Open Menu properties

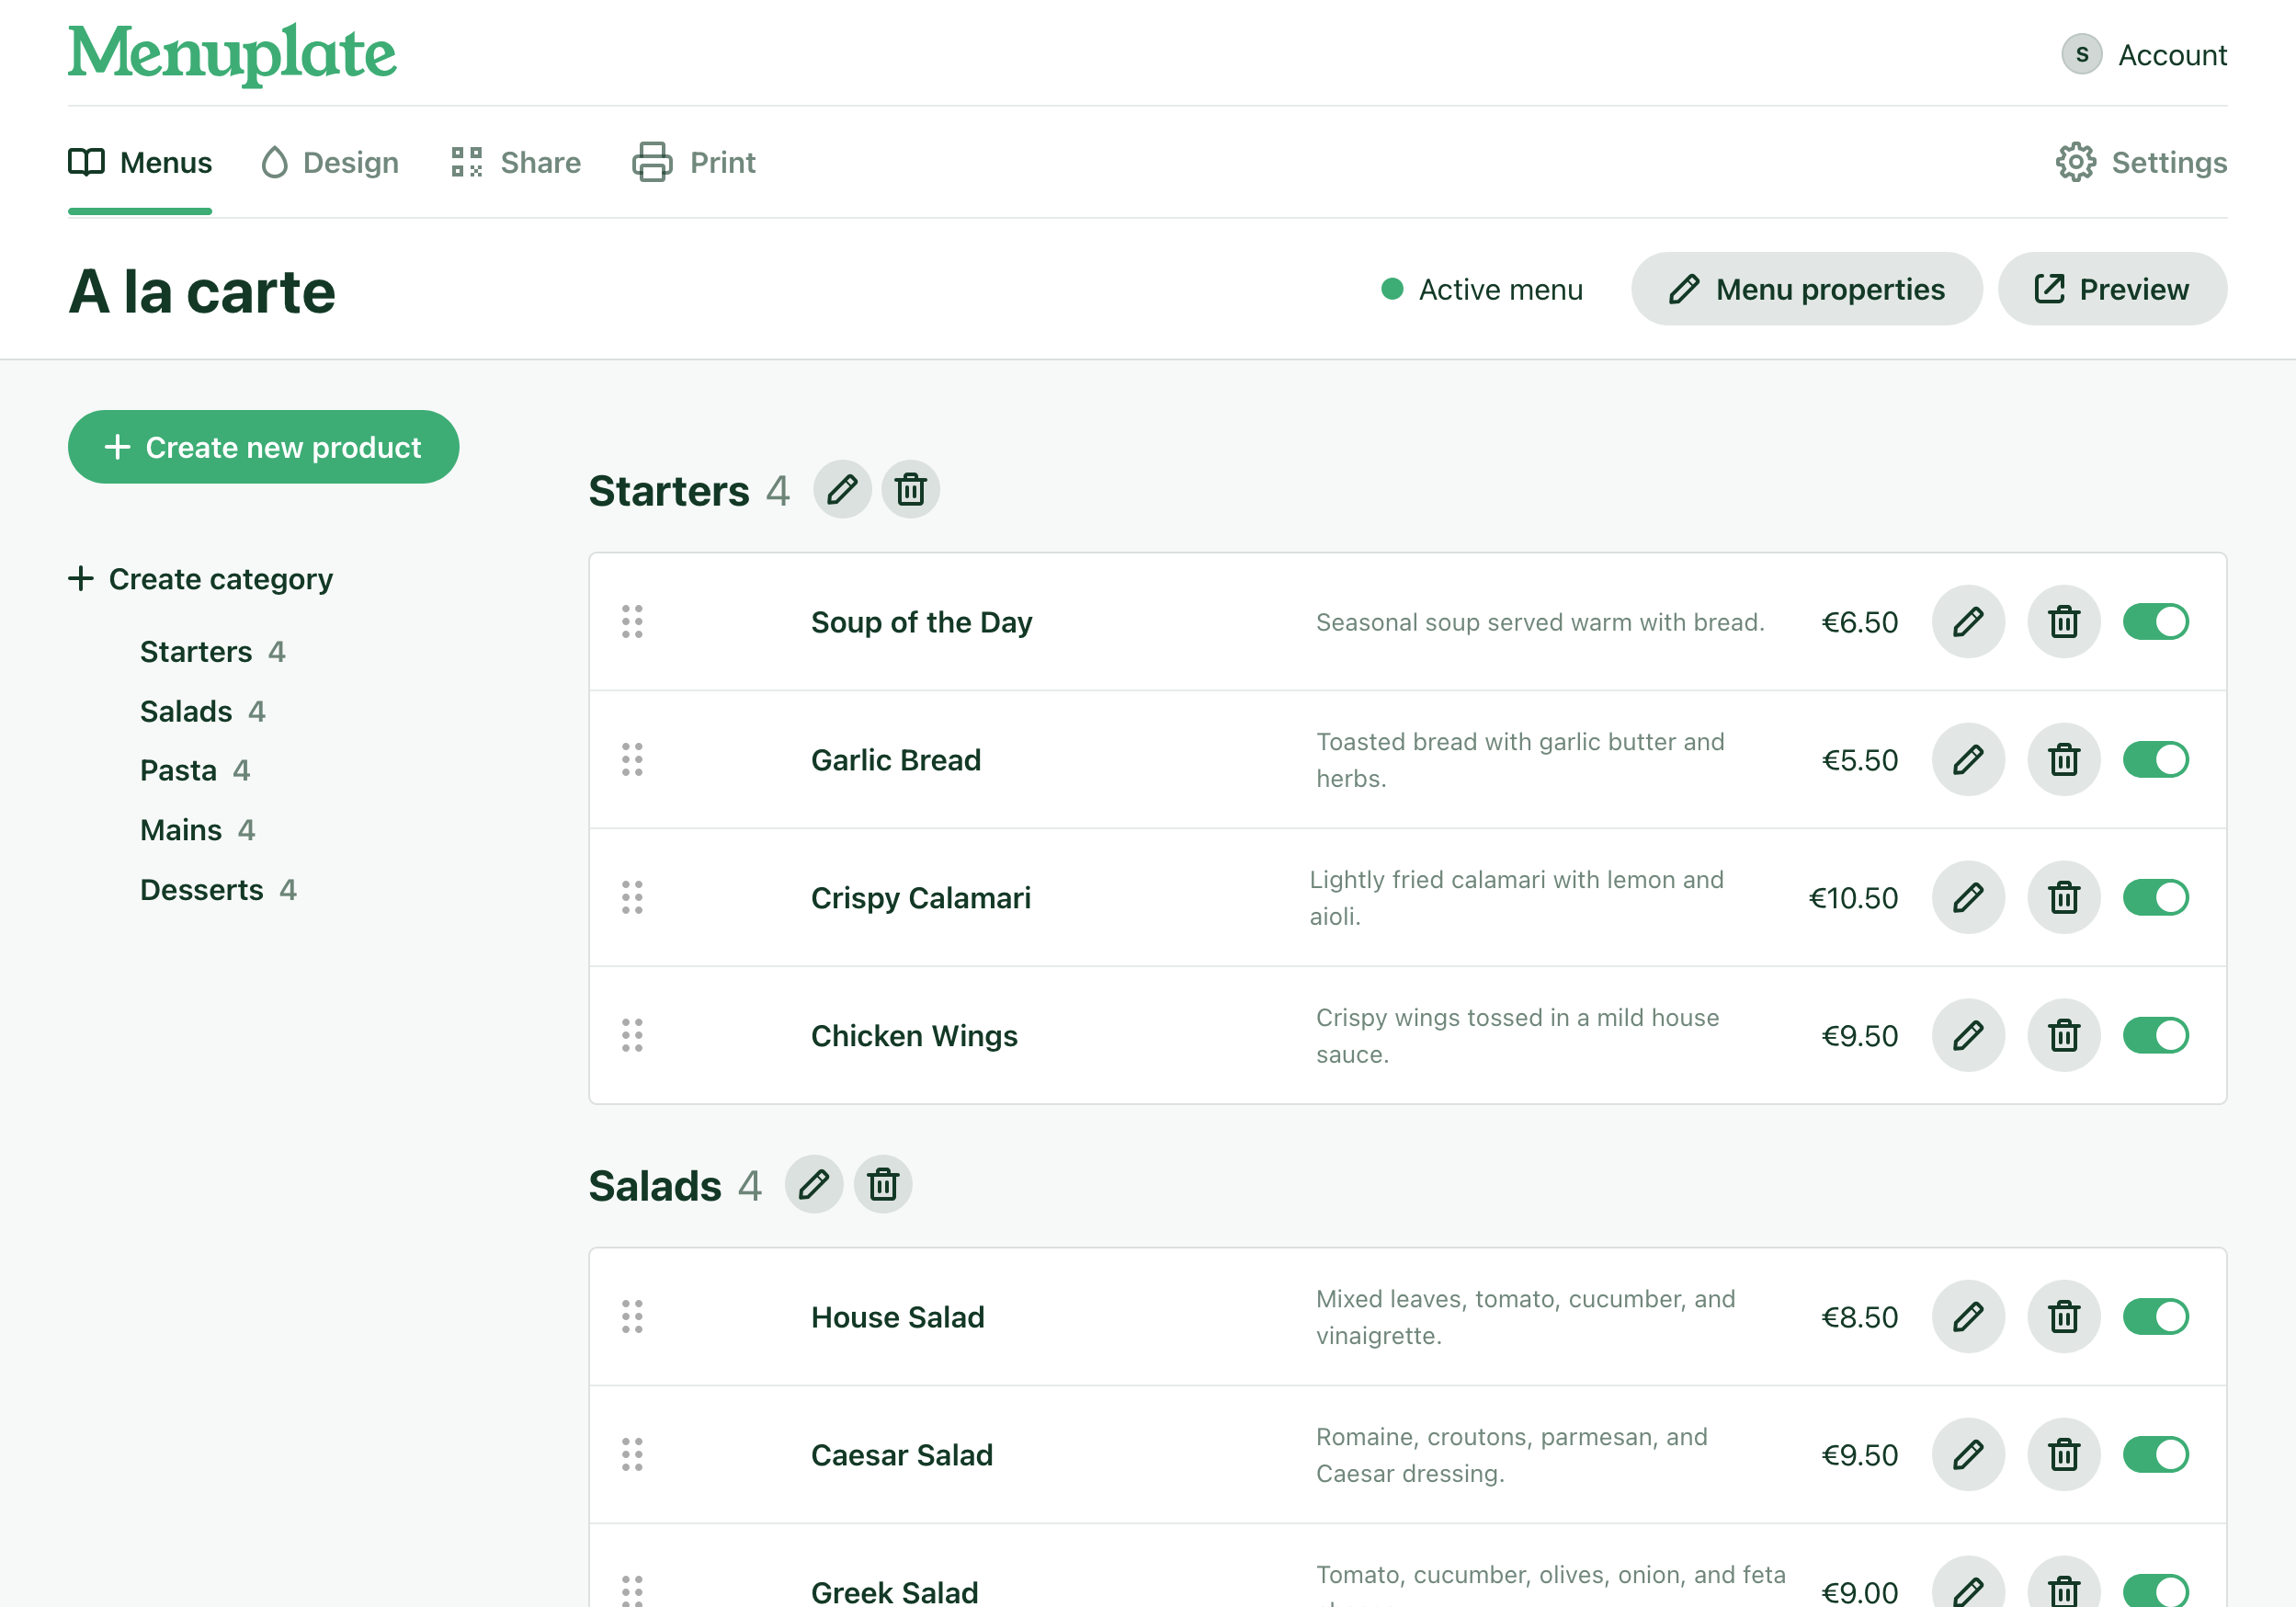(x=1806, y=289)
